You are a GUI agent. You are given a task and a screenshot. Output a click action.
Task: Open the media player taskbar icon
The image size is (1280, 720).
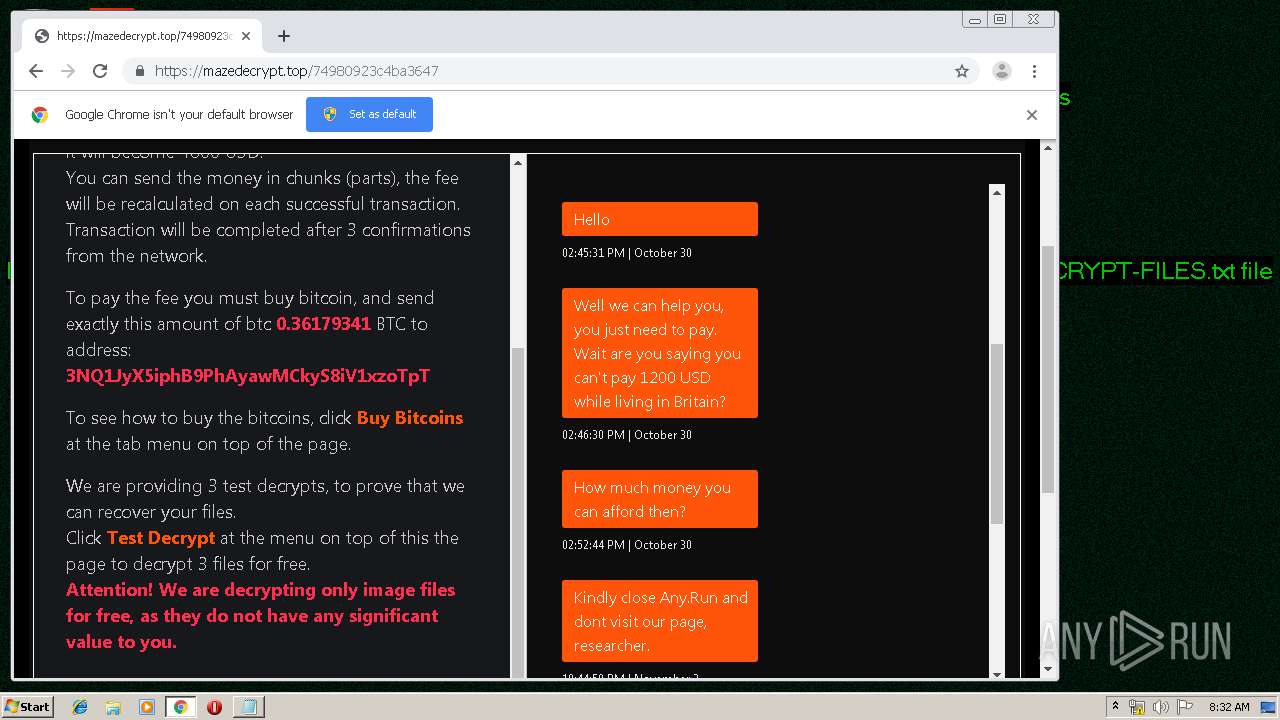(x=147, y=707)
